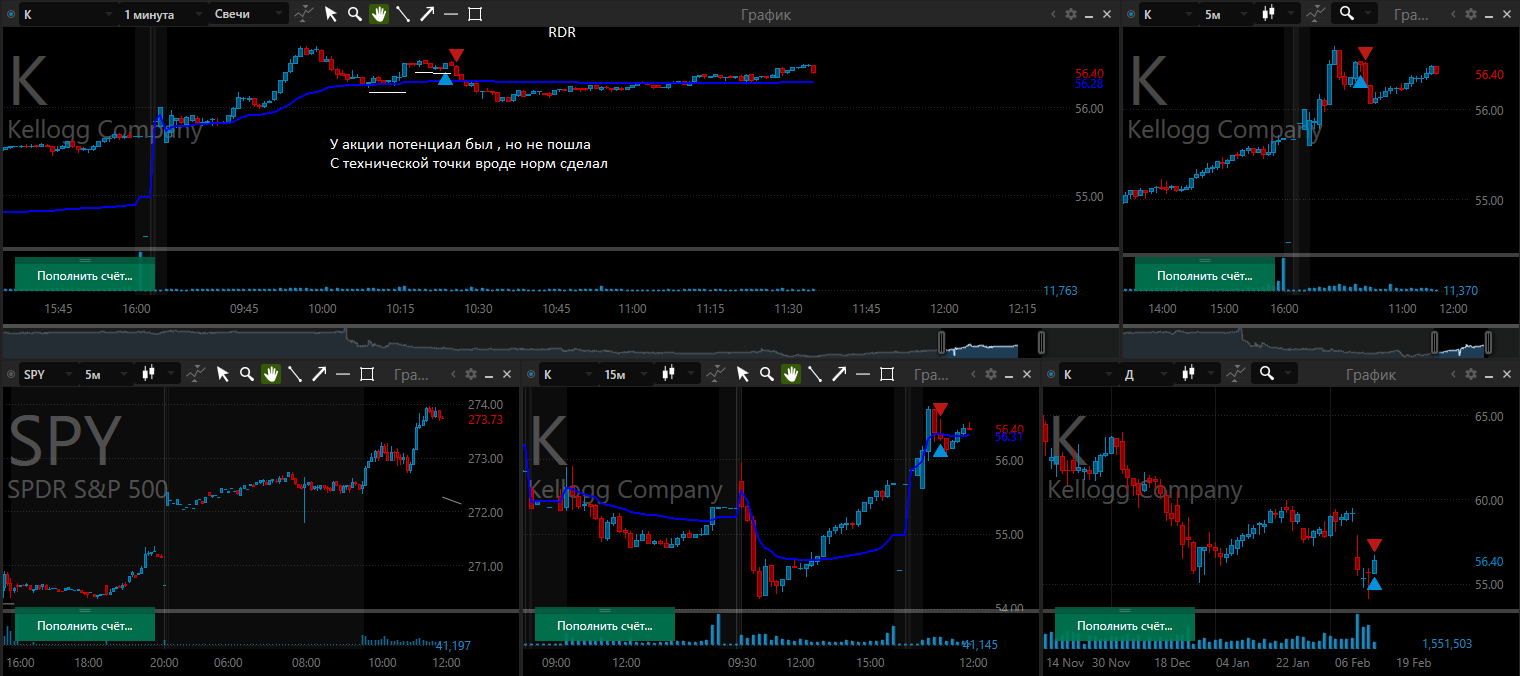Toggle the link radio of the 5м K chart
Viewport: 1520px width, 676px height.
click(x=1131, y=14)
